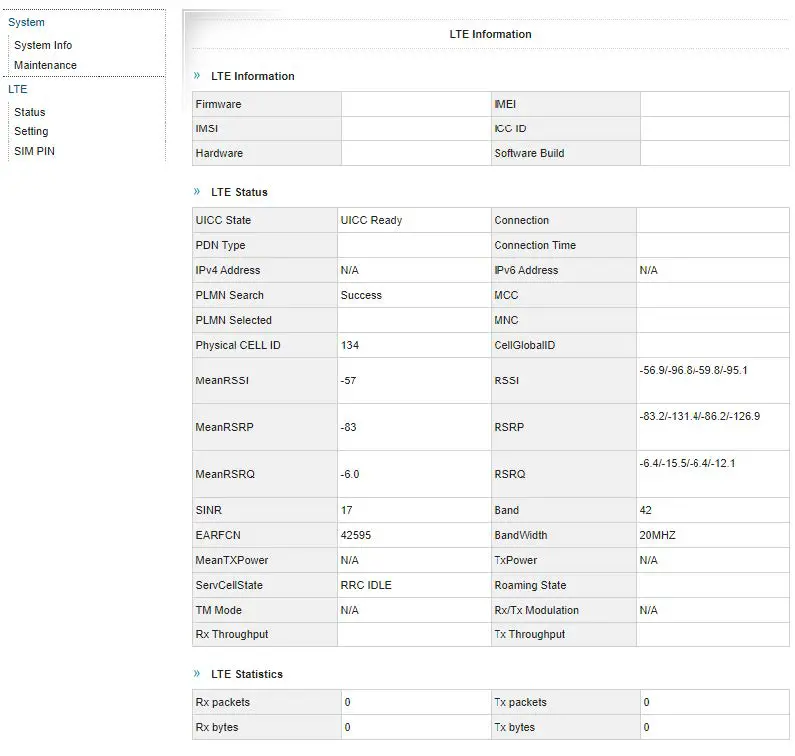Click the EARFCN value 42595
This screenshot has width=795, height=756.
click(356, 535)
